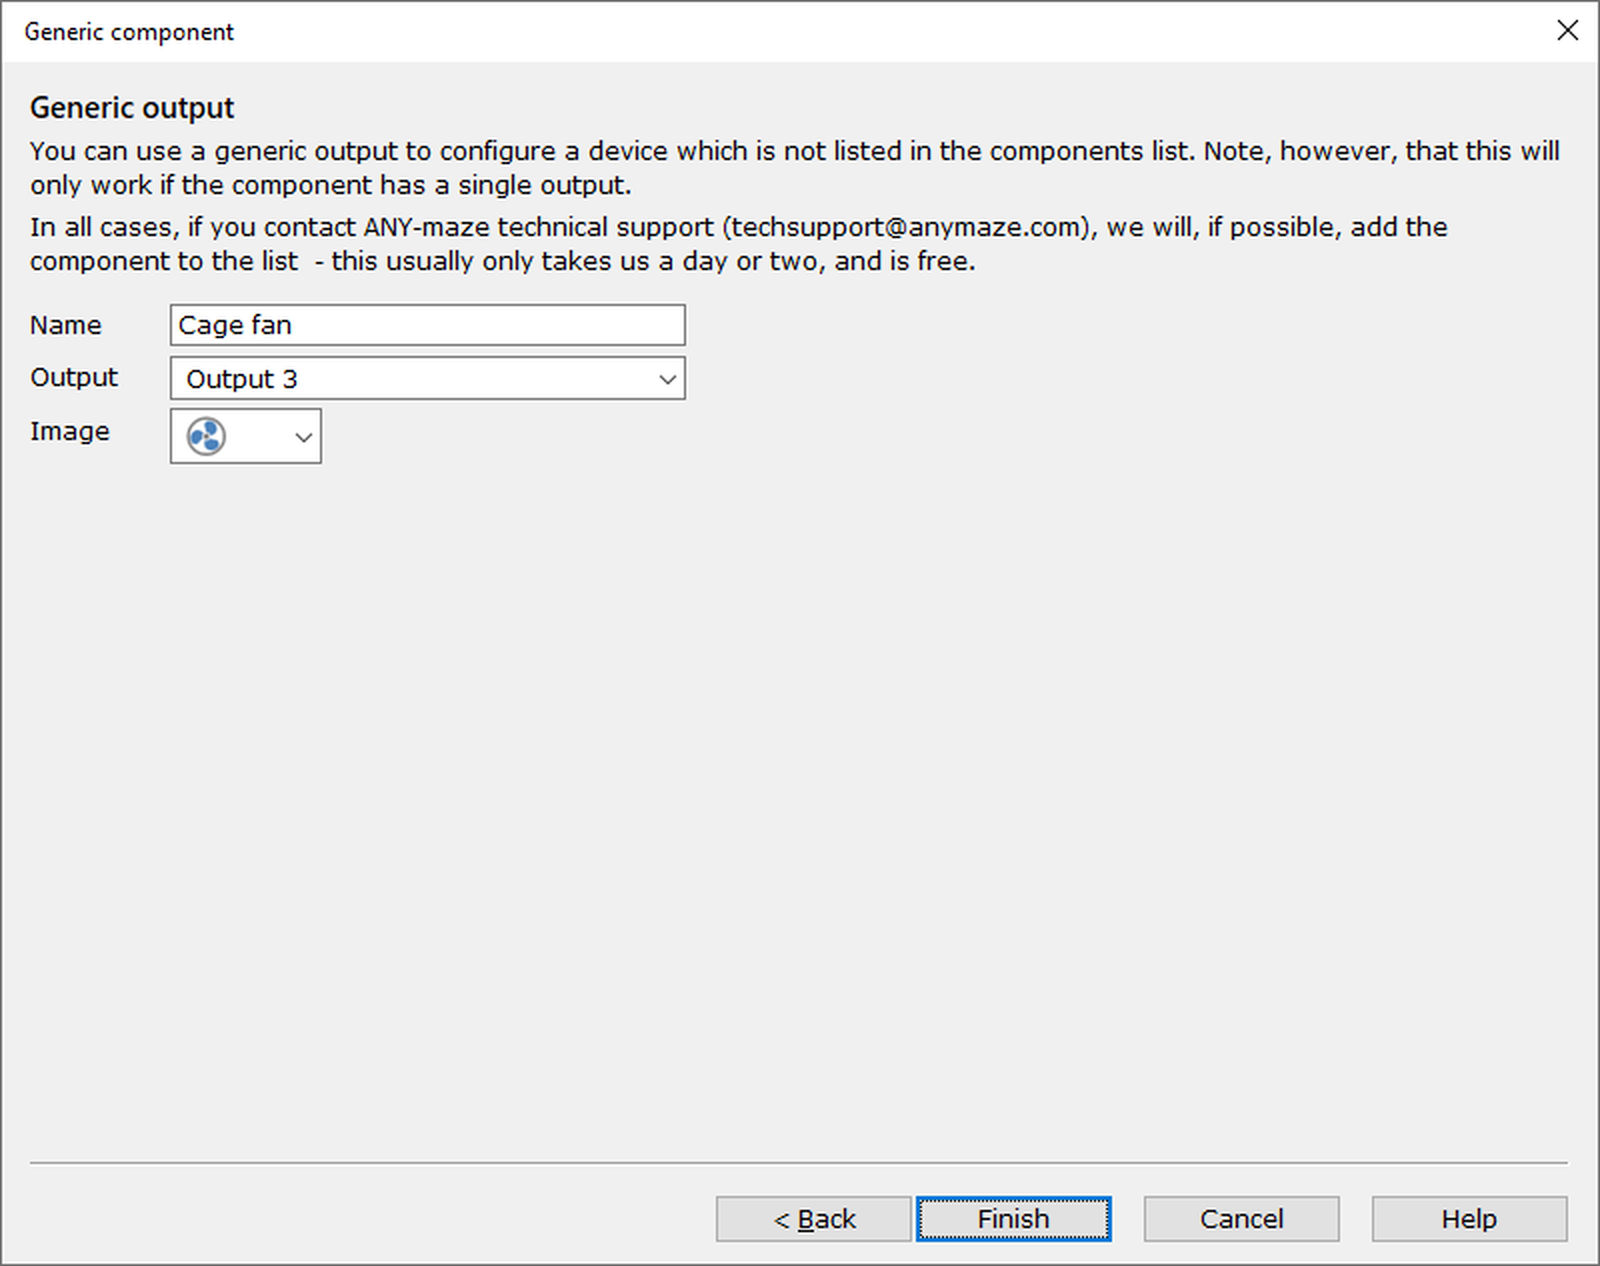The image size is (1600, 1266).
Task: Click the 'Generic component' title bar text
Action: tap(129, 32)
